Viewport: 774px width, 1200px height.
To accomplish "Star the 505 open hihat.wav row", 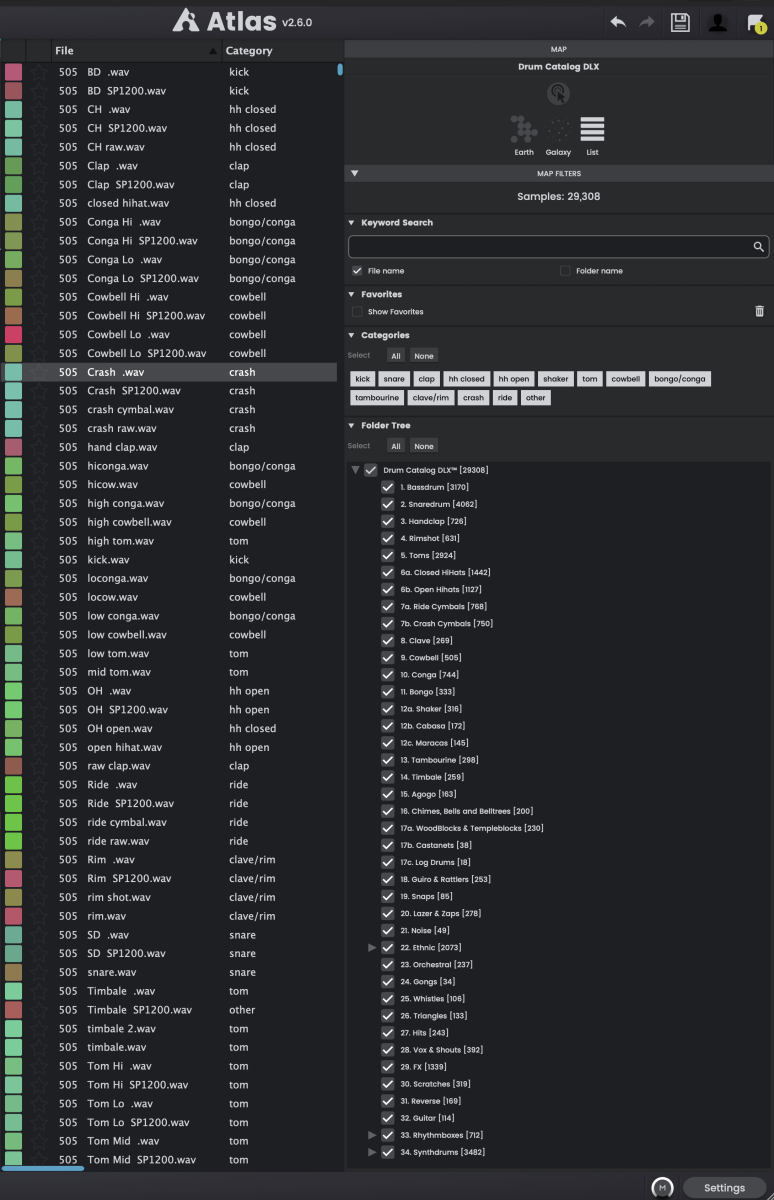I will (x=38, y=747).
